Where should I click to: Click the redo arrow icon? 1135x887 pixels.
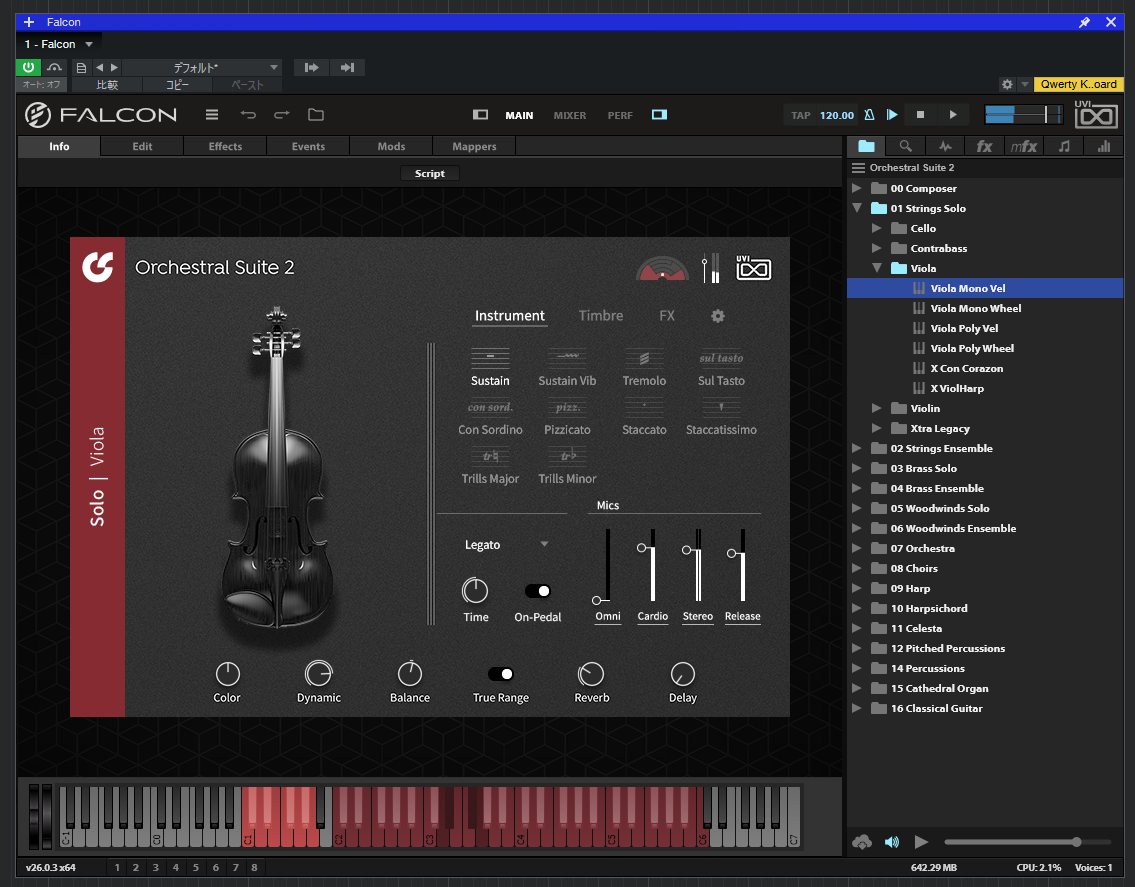(x=282, y=114)
